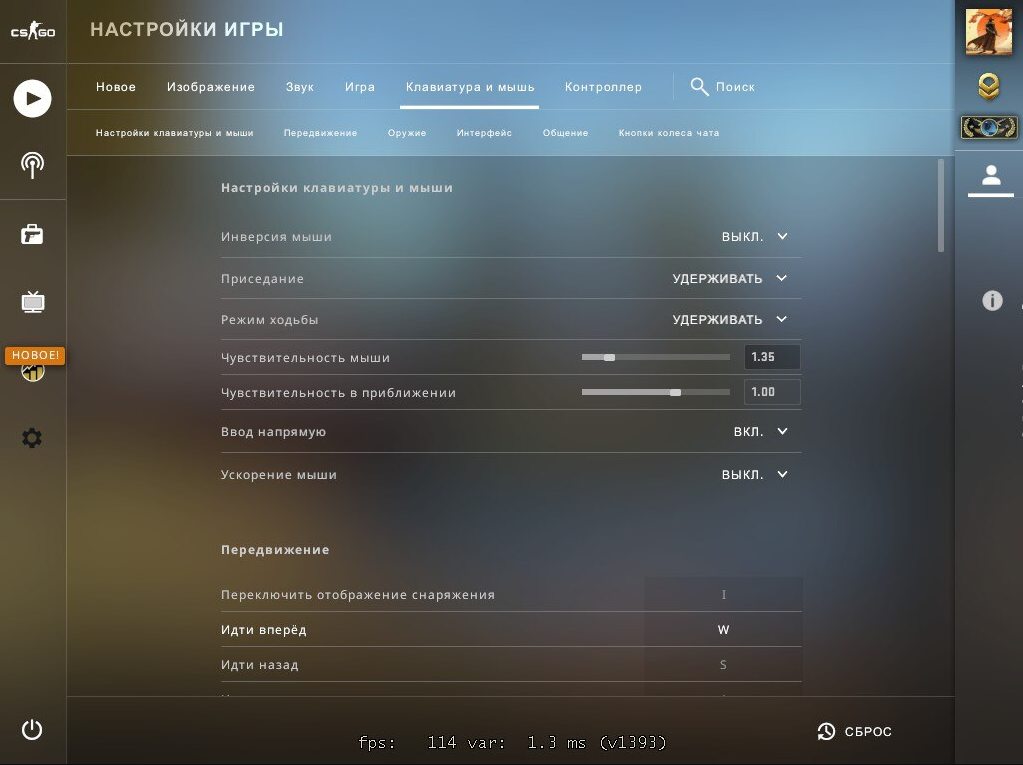Click the info circle icon
1023x765 pixels.
(992, 301)
